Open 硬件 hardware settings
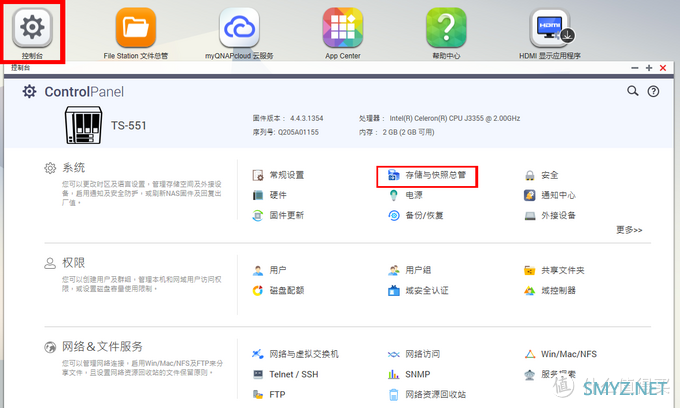The height and width of the screenshot is (408, 680). [270, 195]
